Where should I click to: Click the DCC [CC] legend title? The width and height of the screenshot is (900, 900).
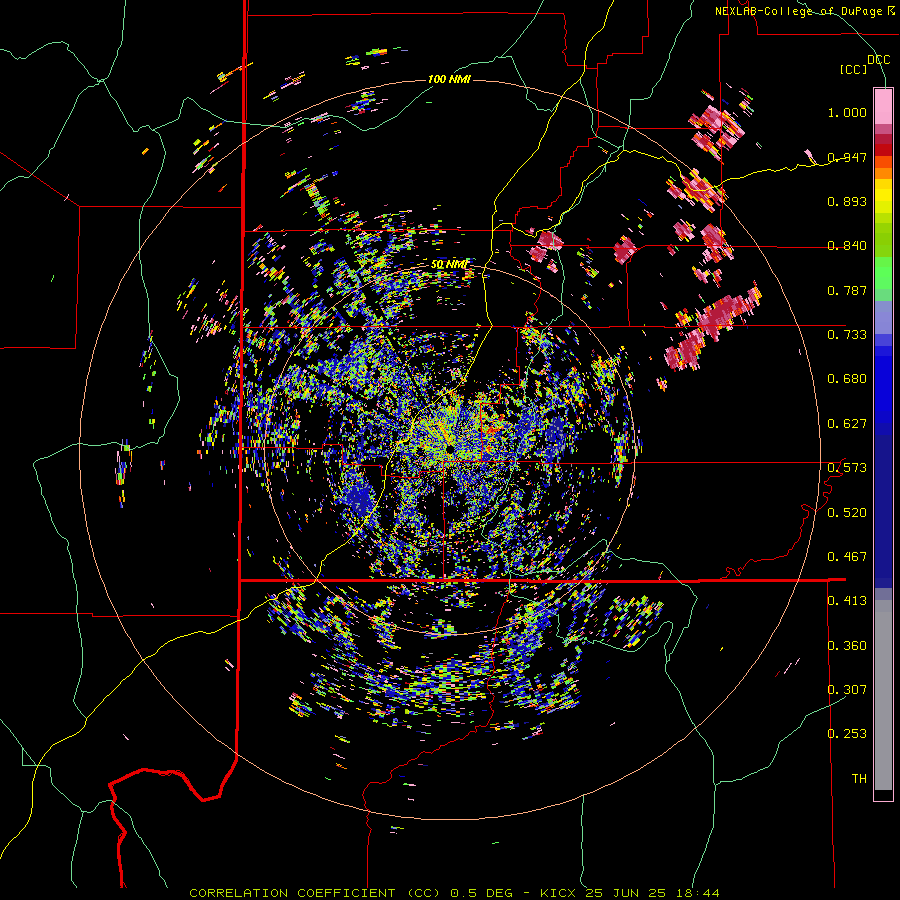865,64
